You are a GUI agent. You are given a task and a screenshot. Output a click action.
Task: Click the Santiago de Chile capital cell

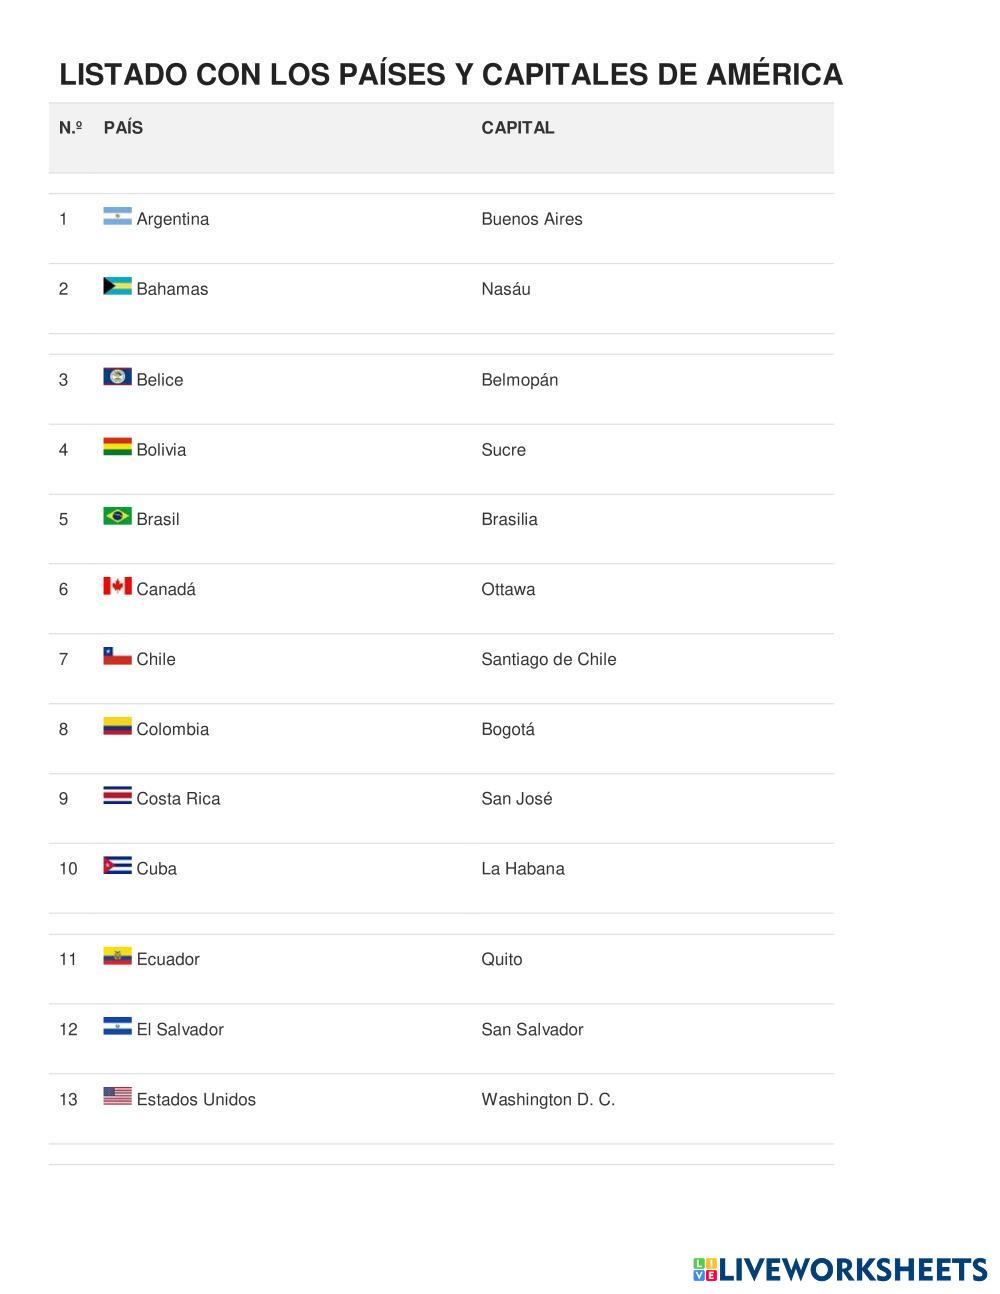coord(548,659)
